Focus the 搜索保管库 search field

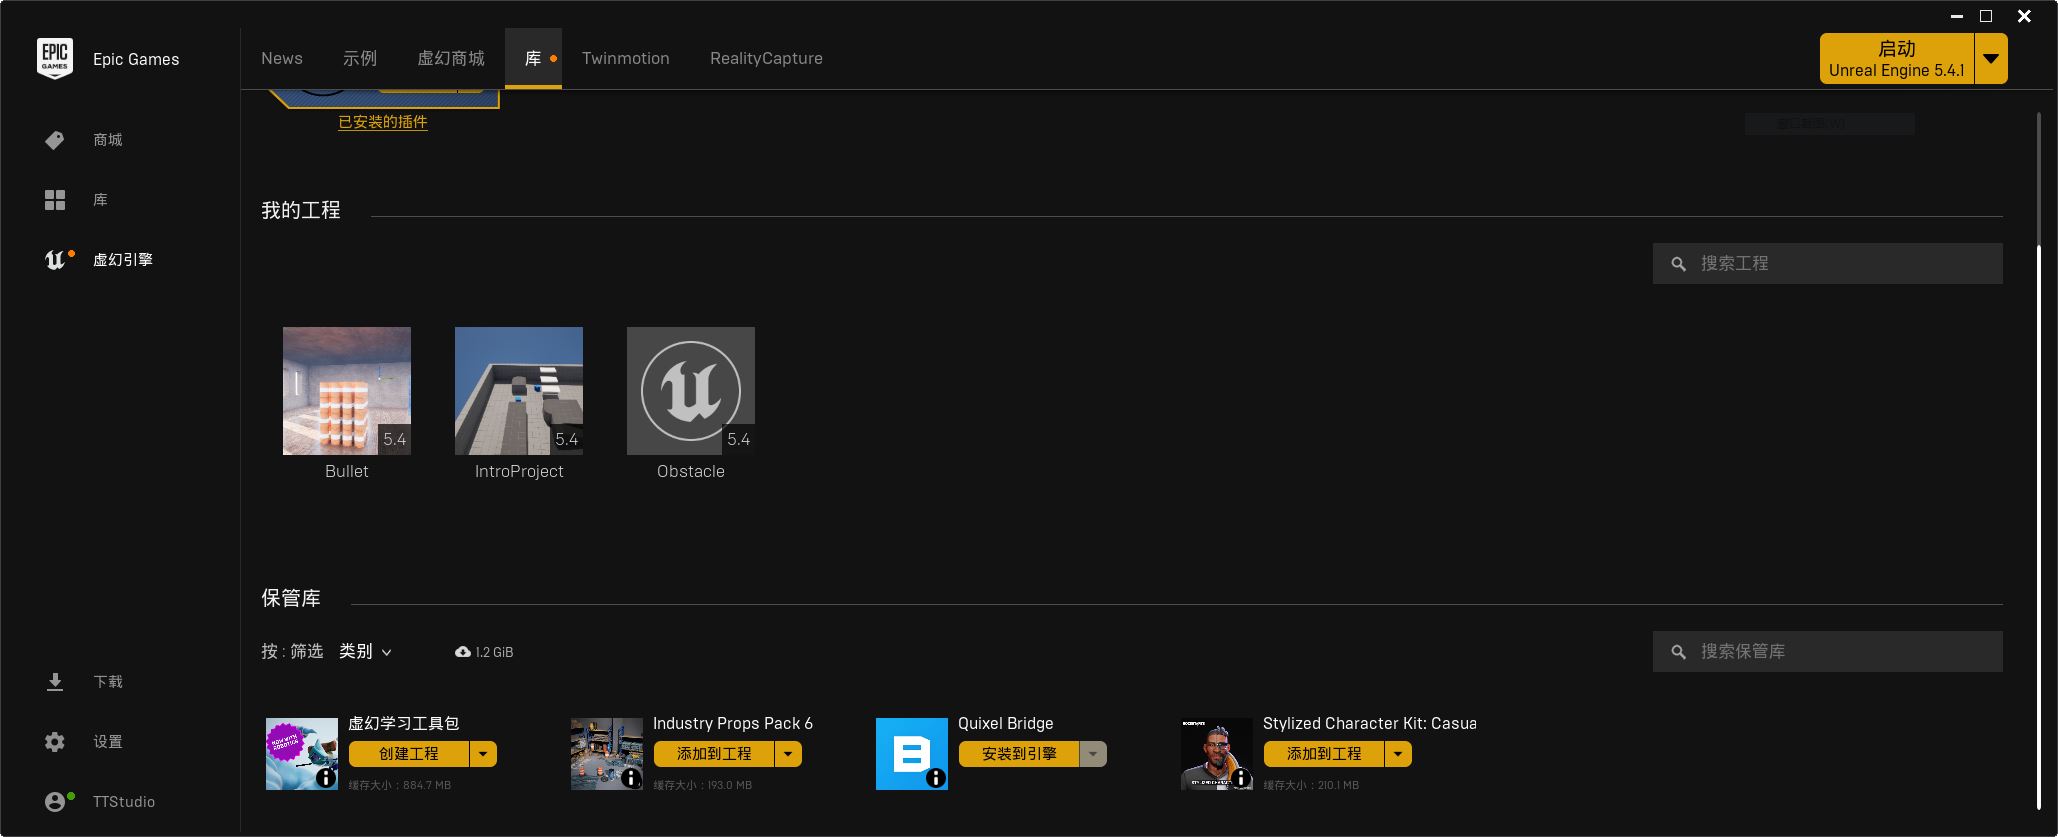1828,652
